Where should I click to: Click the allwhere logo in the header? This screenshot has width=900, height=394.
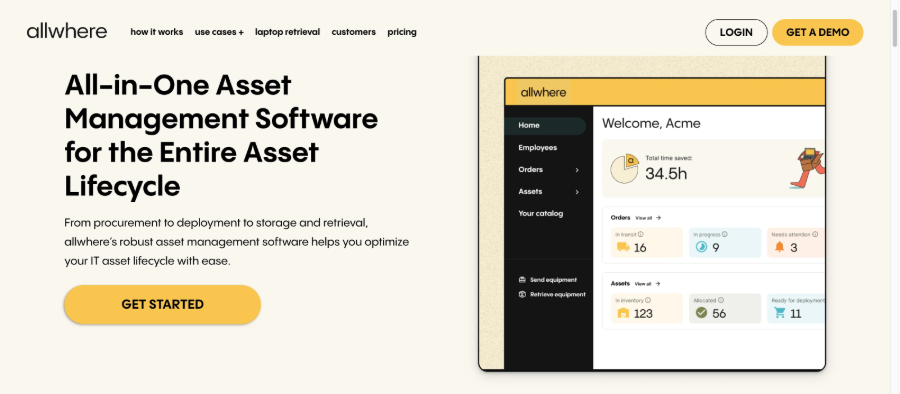(x=67, y=32)
